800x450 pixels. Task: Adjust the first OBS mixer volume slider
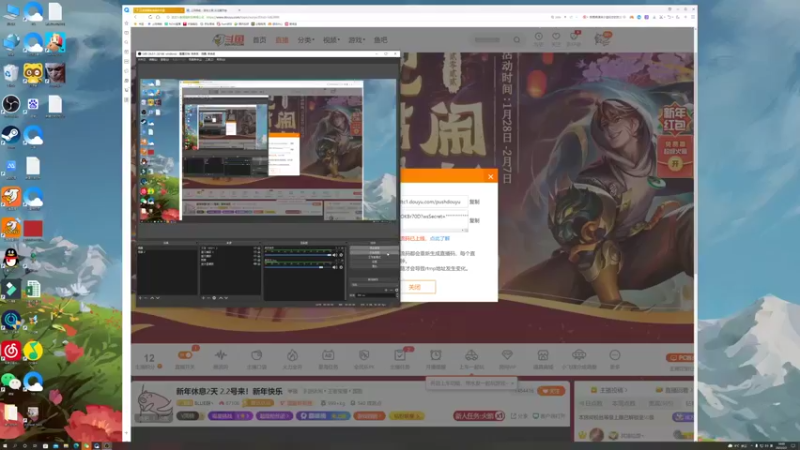pyautogui.click(x=298, y=255)
